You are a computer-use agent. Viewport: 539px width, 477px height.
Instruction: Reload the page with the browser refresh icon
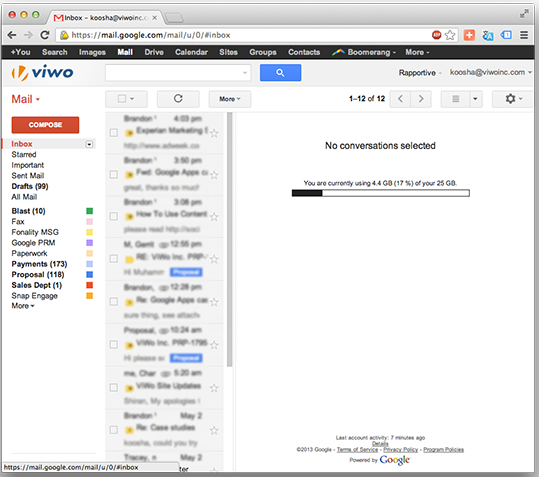coord(45,35)
